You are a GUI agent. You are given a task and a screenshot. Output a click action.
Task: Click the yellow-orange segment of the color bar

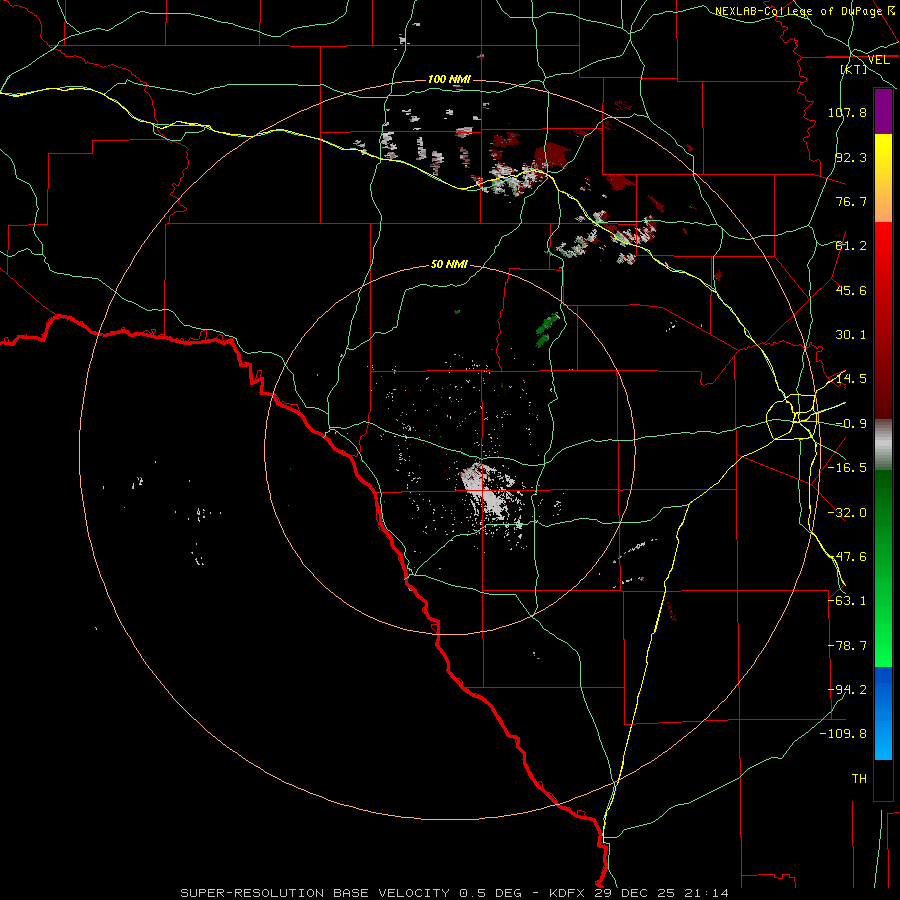click(883, 178)
